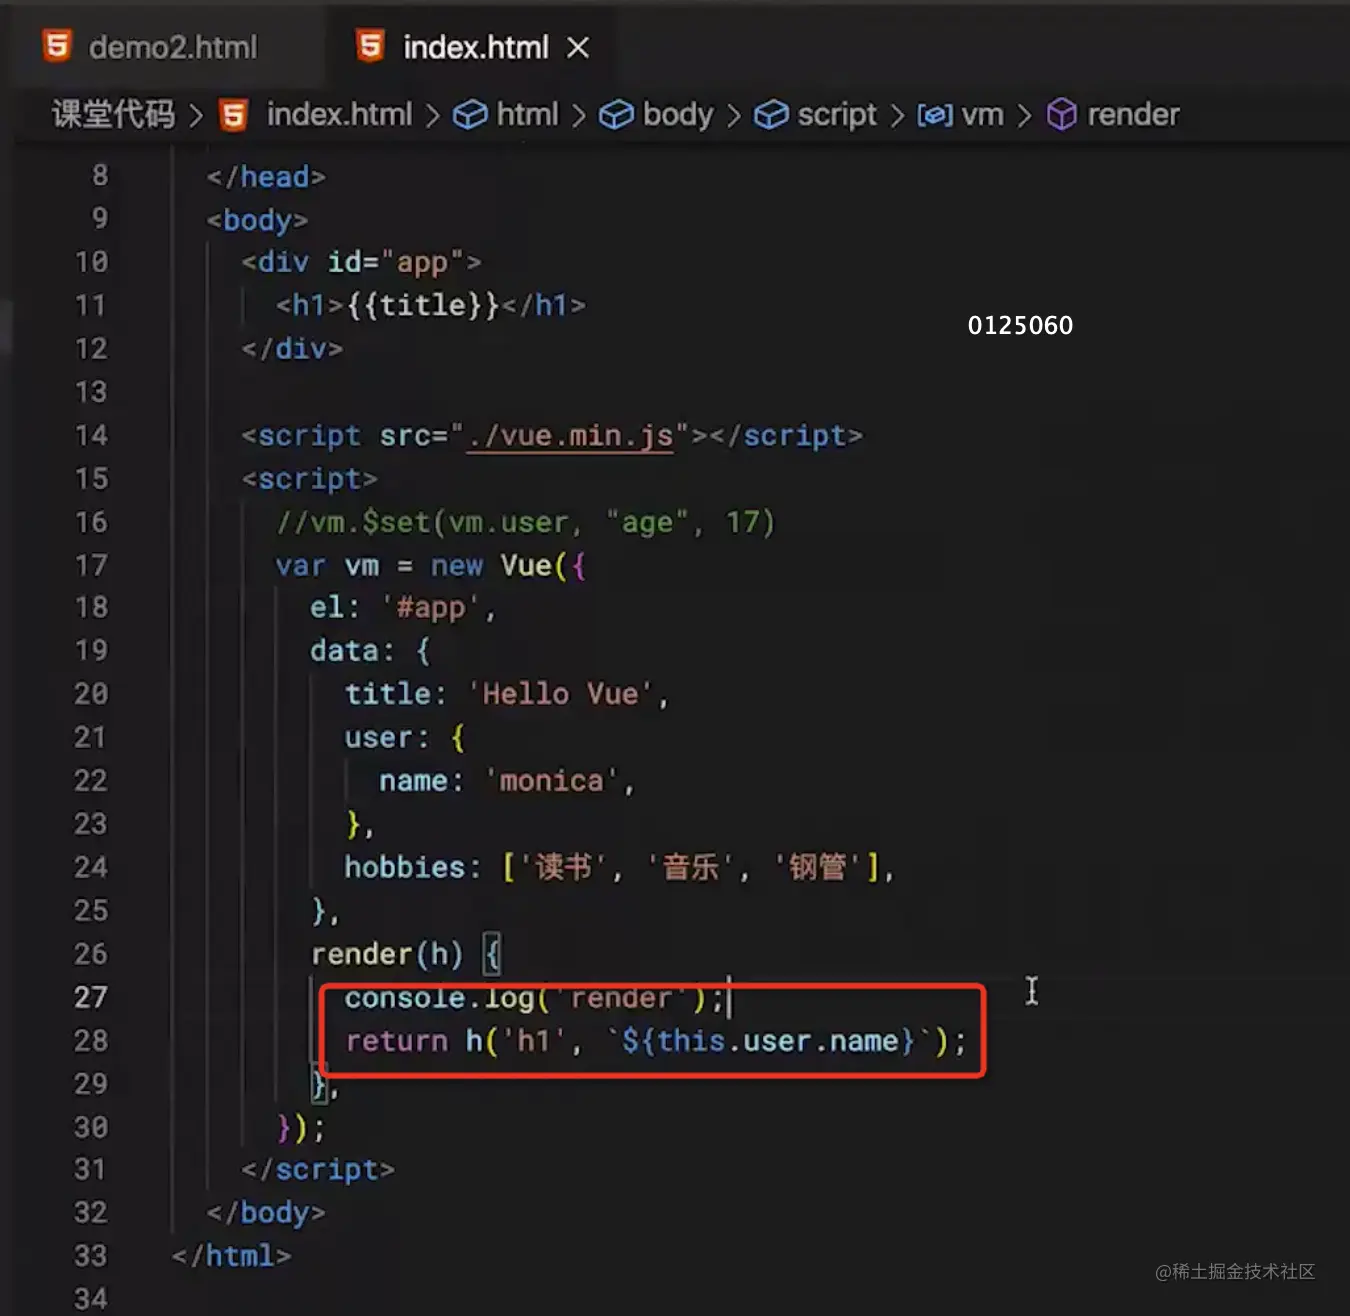Select the html breadcrumb segment
The width and height of the screenshot is (1350, 1316).
[528, 115]
